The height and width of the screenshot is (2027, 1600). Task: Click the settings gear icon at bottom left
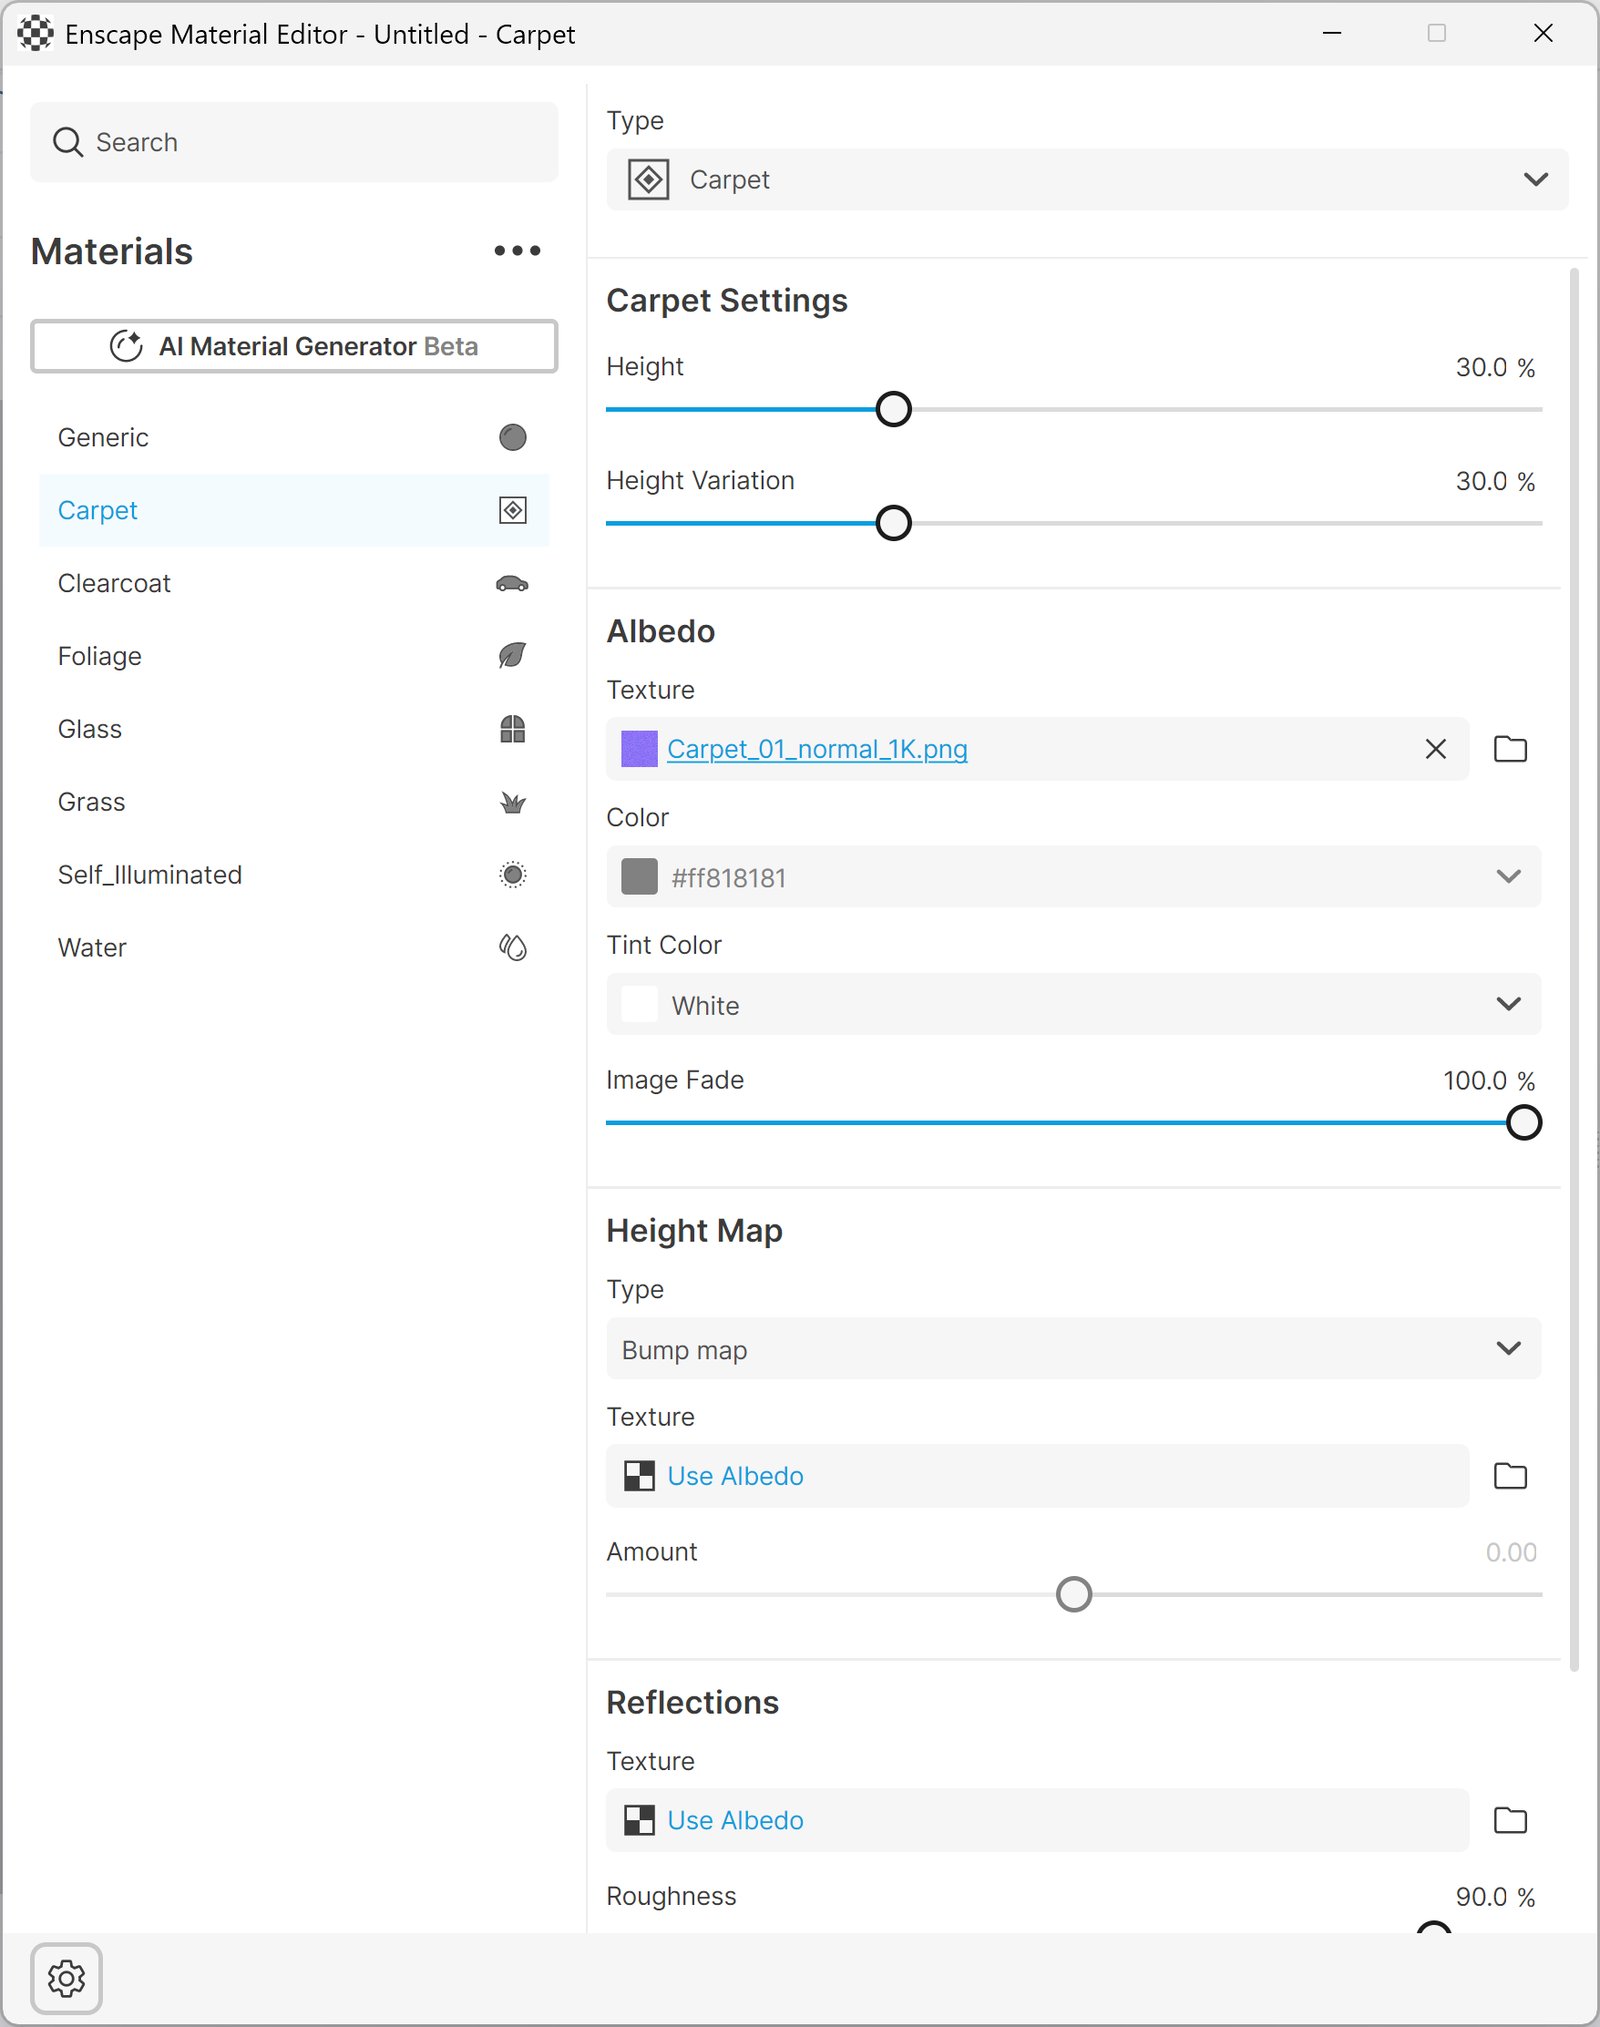coord(66,1978)
